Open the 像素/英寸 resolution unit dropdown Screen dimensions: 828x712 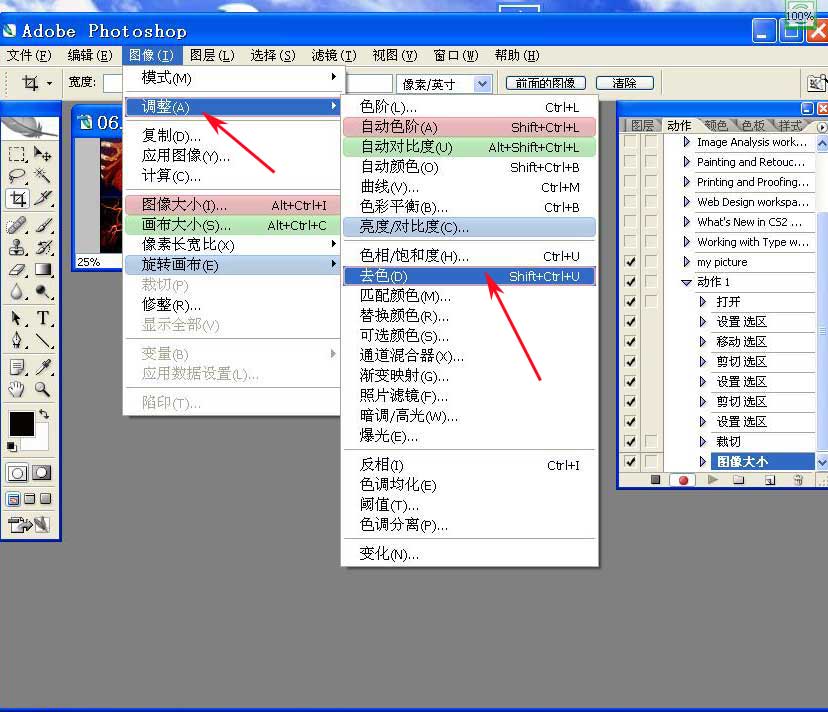[482, 83]
